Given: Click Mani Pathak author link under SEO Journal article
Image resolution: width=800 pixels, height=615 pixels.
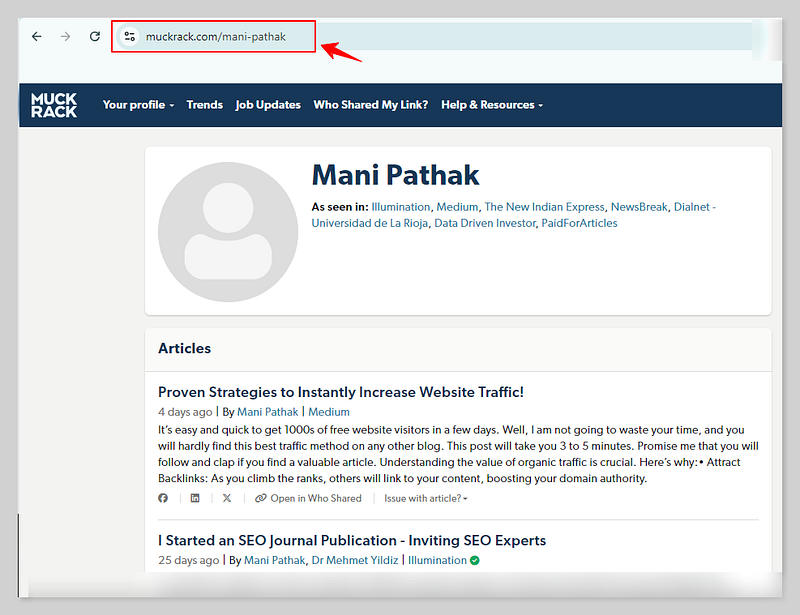Looking at the screenshot, I should click(x=274, y=560).
